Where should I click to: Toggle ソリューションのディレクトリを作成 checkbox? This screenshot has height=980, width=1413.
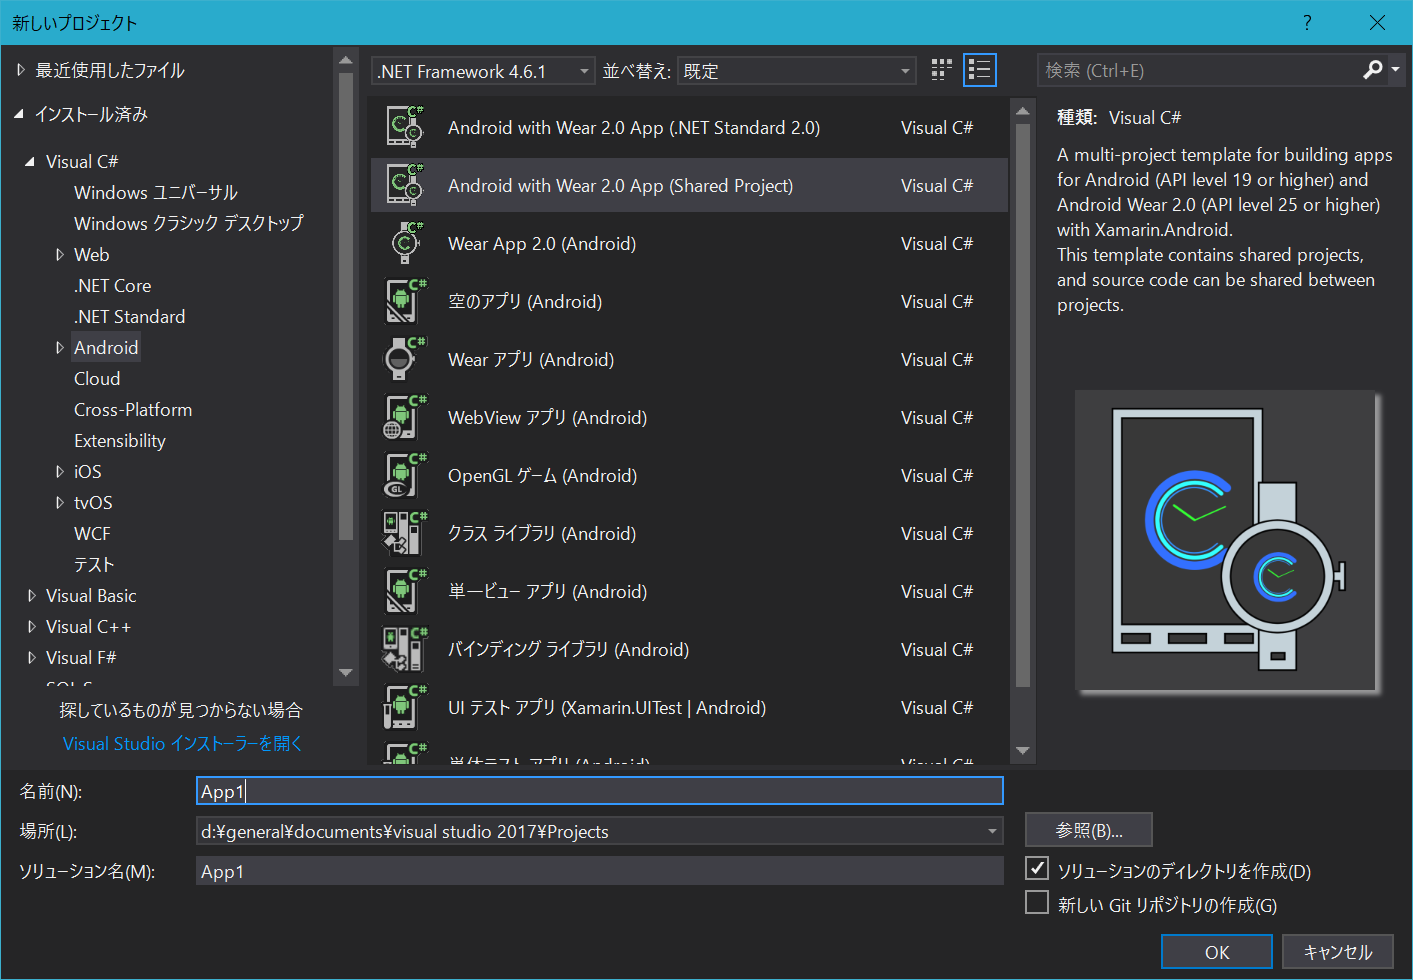pyautogui.click(x=1037, y=869)
